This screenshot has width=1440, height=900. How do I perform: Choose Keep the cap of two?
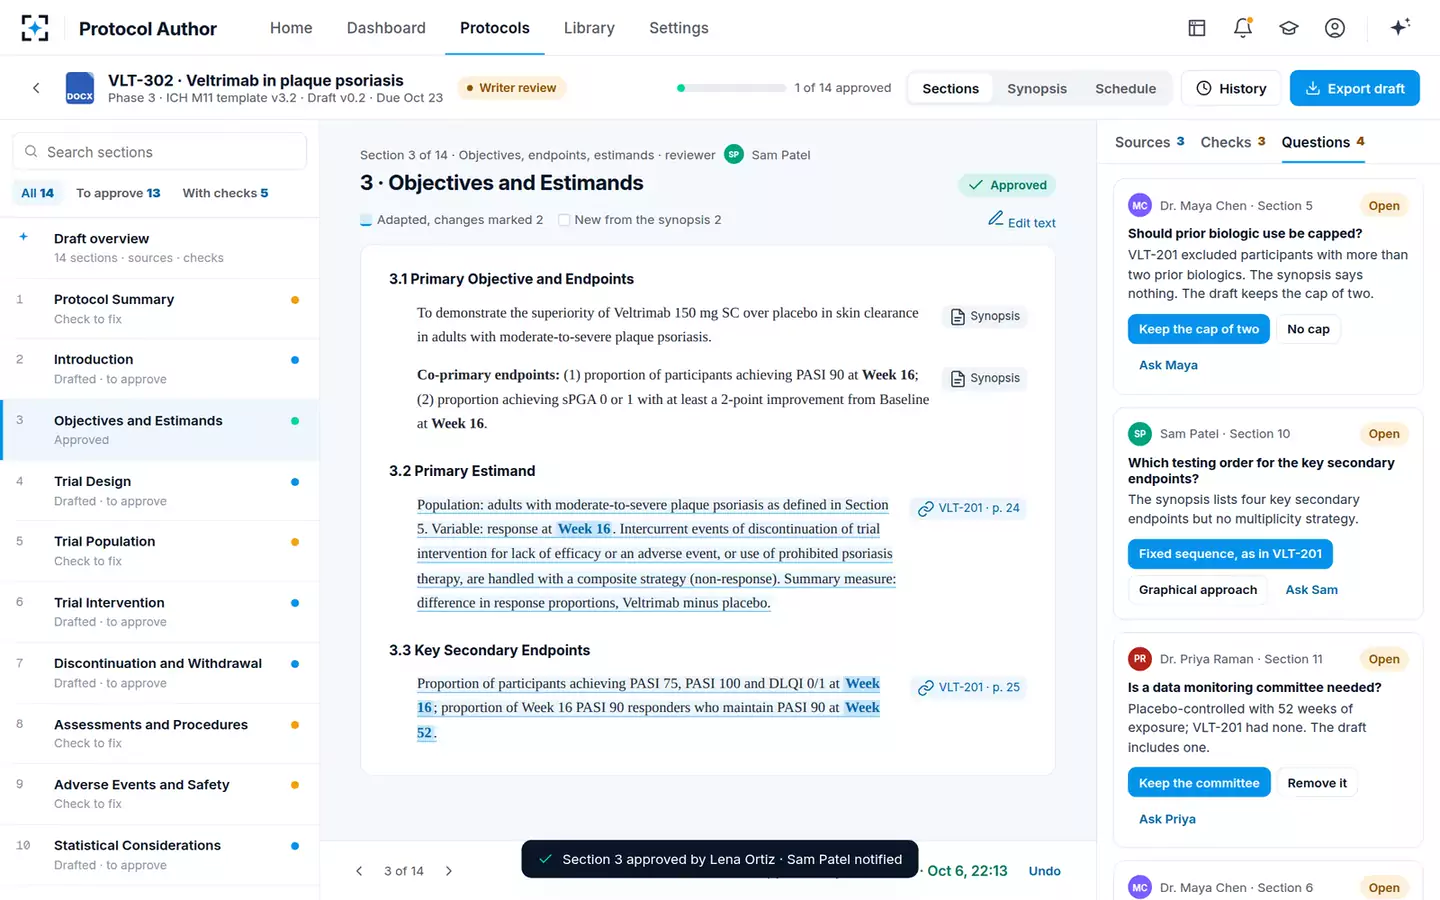pos(1199,329)
